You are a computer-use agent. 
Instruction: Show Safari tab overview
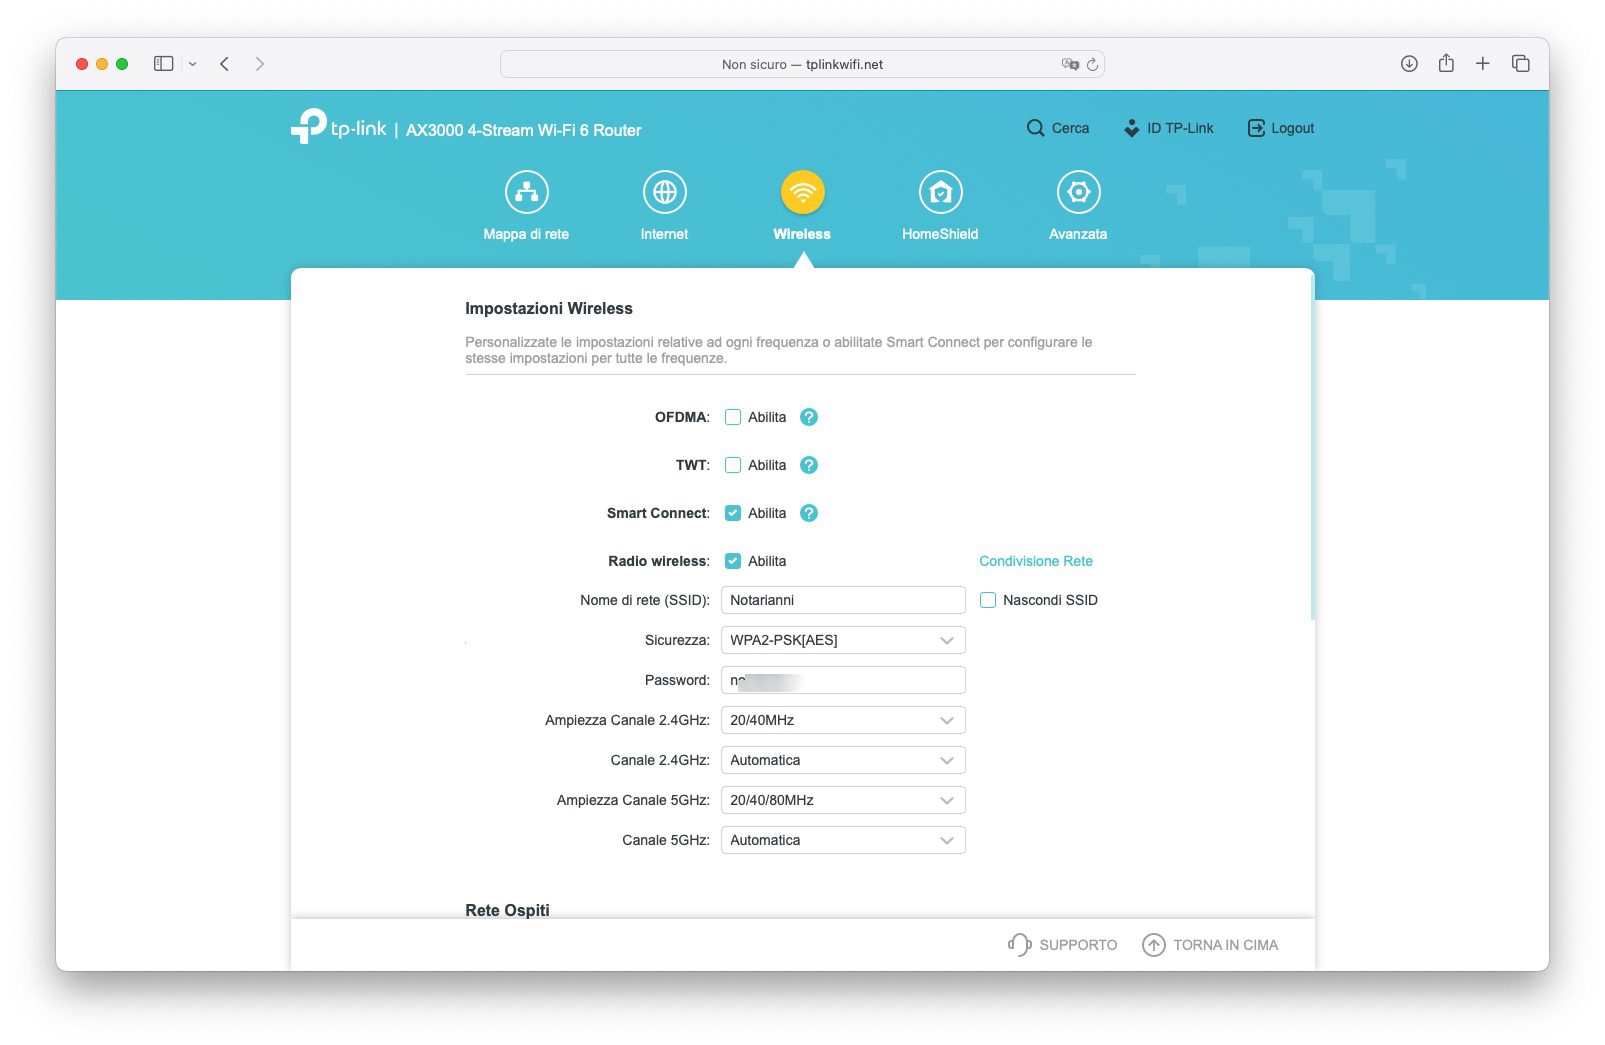point(1521,64)
